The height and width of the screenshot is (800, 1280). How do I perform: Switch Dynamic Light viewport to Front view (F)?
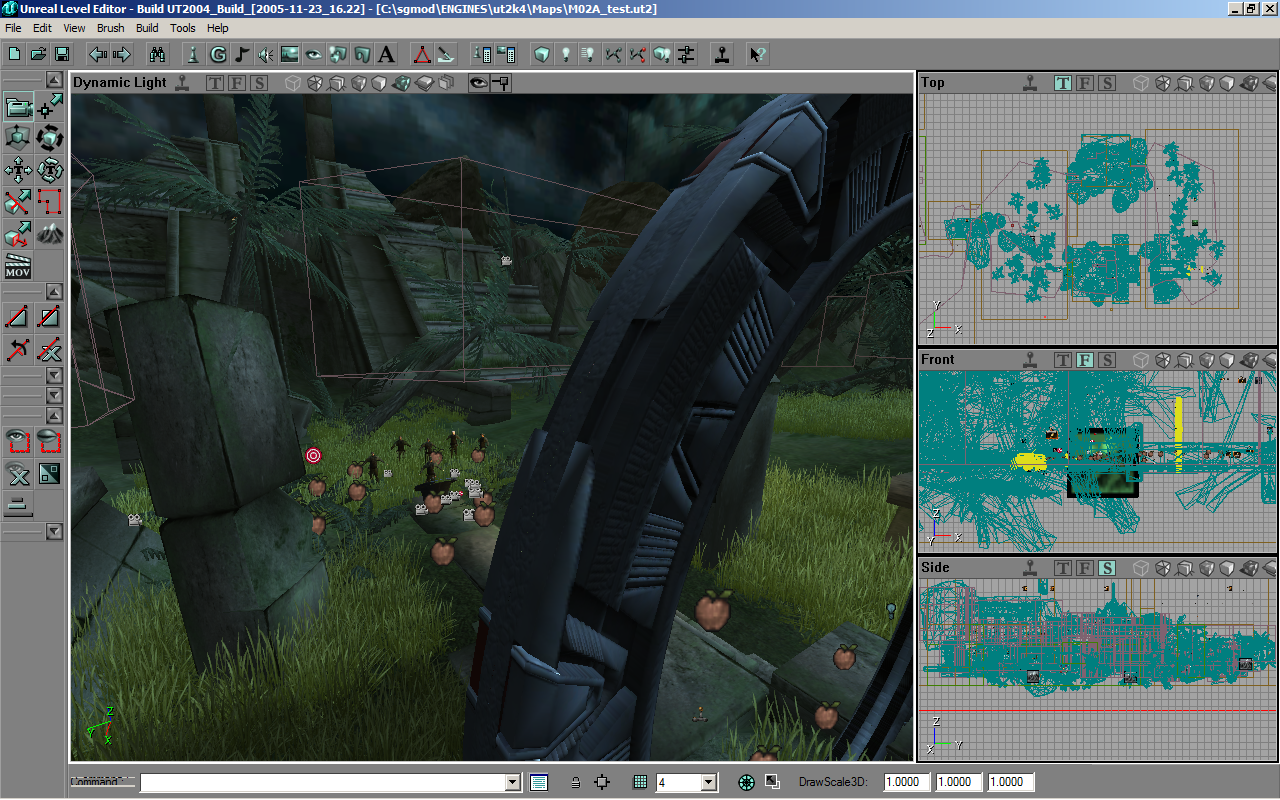click(237, 83)
